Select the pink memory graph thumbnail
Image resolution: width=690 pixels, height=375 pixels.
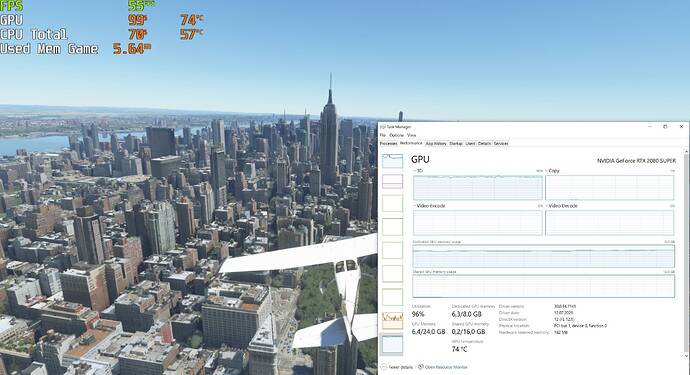pos(392,181)
